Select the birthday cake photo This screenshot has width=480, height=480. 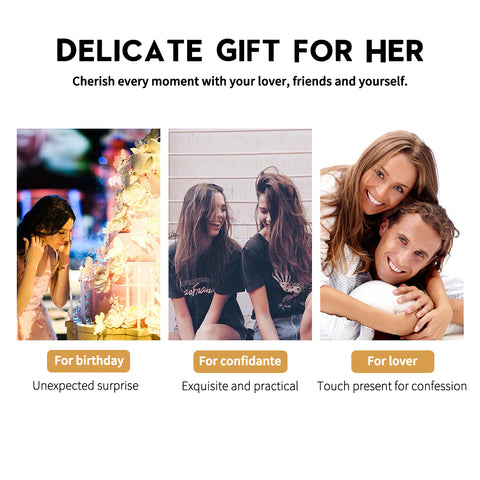tap(89, 234)
